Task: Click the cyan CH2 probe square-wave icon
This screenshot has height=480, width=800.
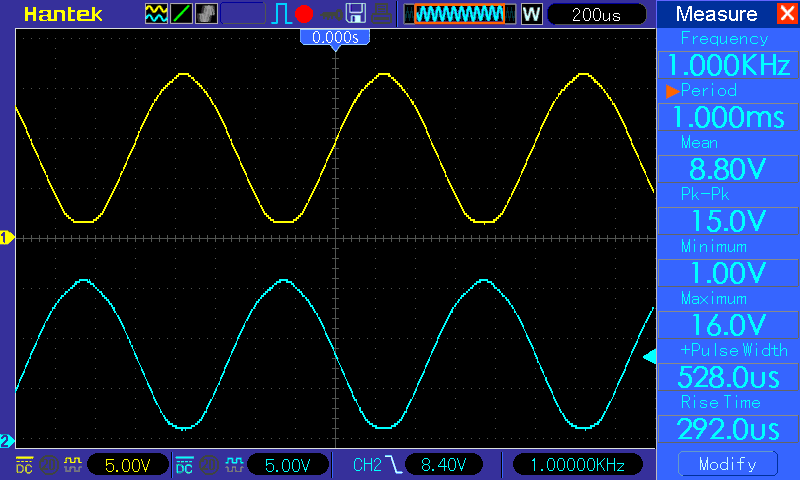Action: pyautogui.click(x=234, y=464)
